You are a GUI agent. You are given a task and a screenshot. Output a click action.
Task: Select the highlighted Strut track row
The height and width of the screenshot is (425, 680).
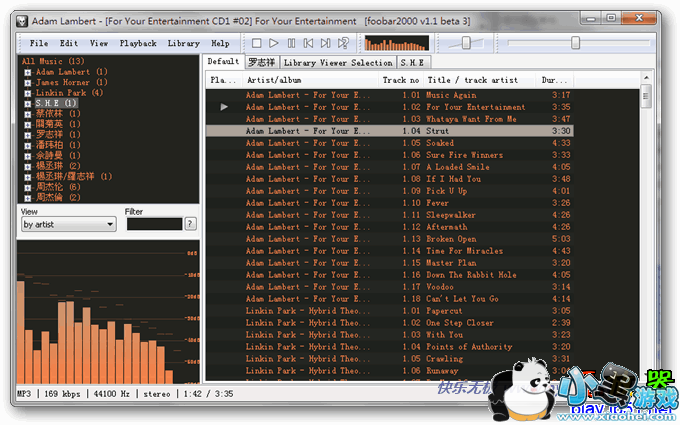[x=389, y=131]
